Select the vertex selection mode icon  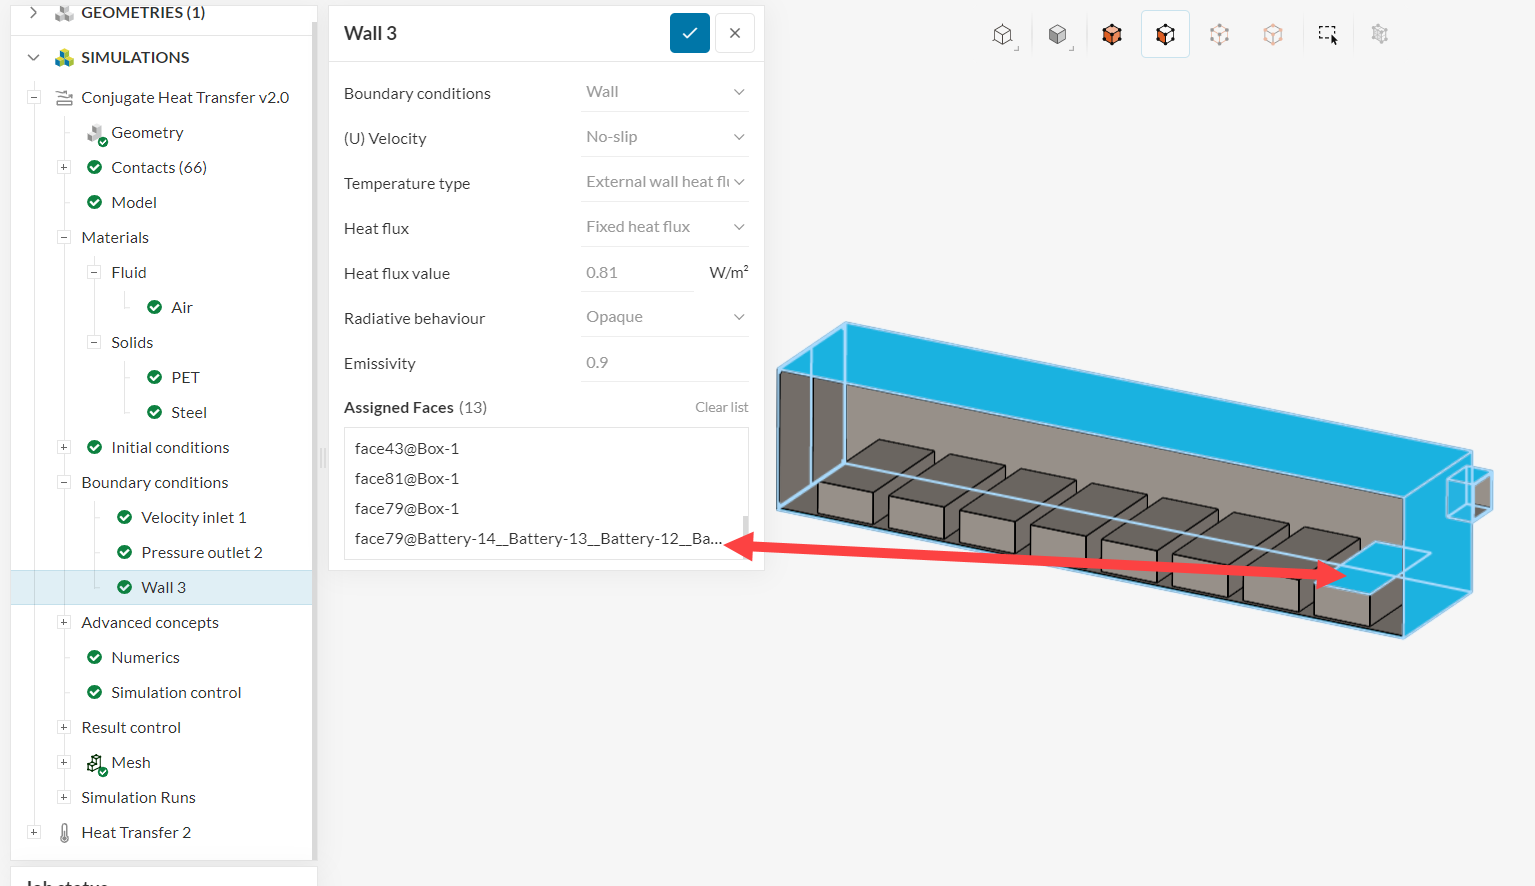click(1273, 33)
